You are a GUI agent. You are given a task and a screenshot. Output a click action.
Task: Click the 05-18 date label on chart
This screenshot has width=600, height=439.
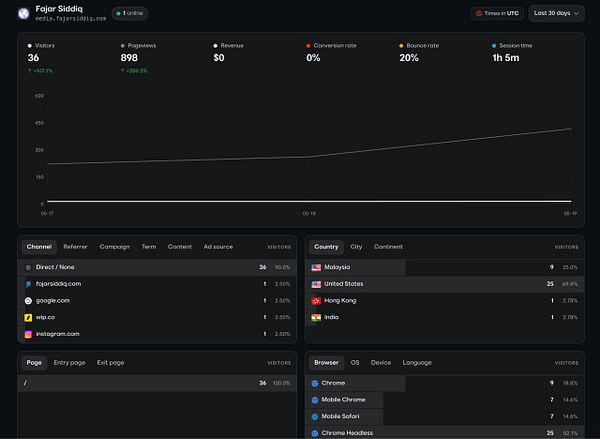click(309, 214)
